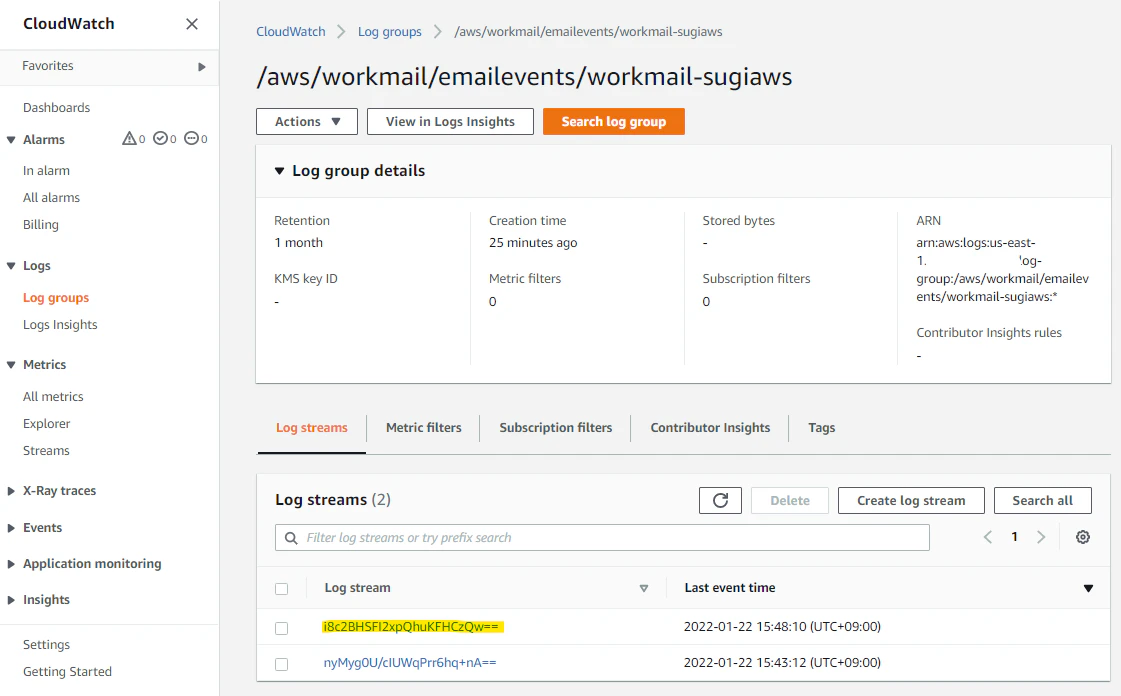Image resolution: width=1121 pixels, height=696 pixels.
Task: Collapse the Metrics navigation section
Action: click(11, 364)
